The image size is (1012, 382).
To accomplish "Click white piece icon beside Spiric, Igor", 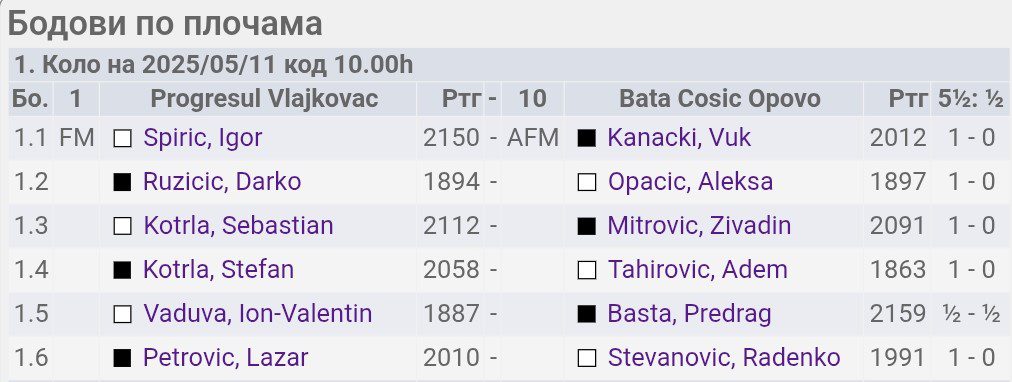I will 122,139.
